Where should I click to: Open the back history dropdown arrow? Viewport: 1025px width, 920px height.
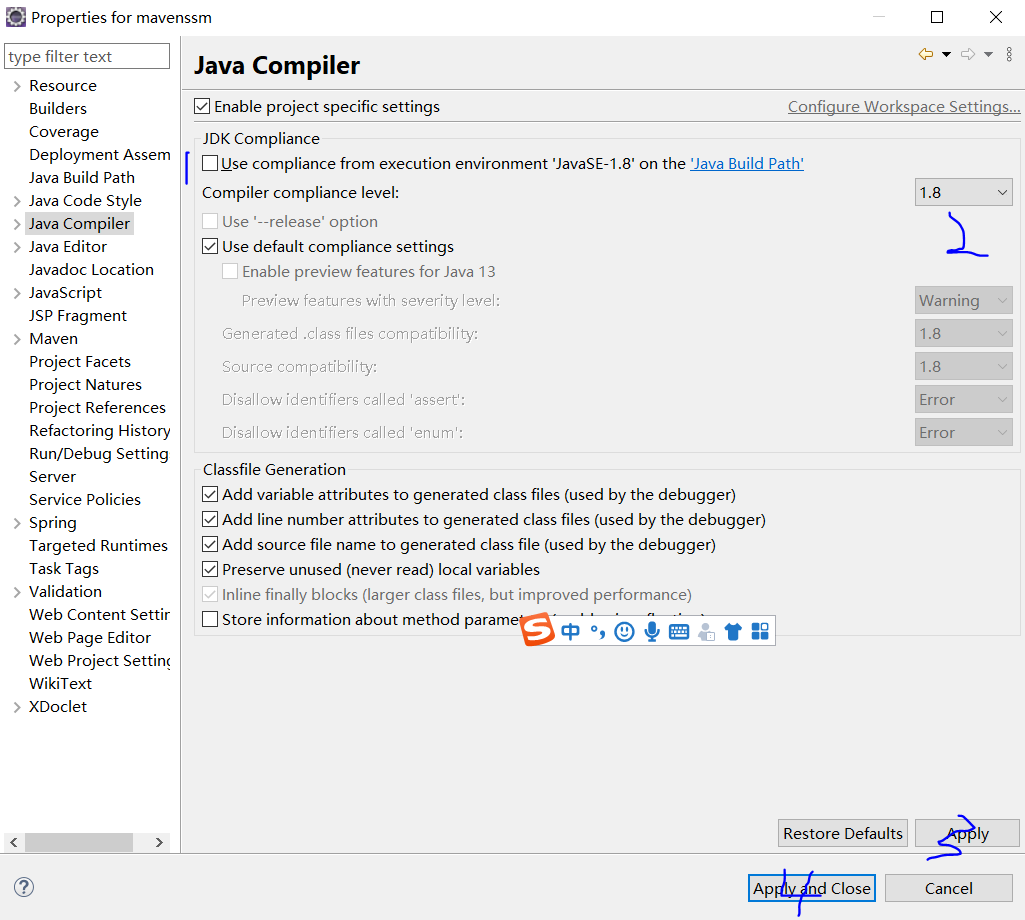click(947, 55)
